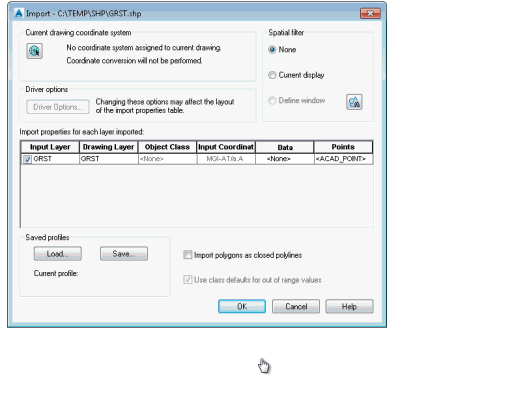The width and height of the screenshot is (529, 400).
Task: Open the GRST drawing layer cell
Action: 109,159
